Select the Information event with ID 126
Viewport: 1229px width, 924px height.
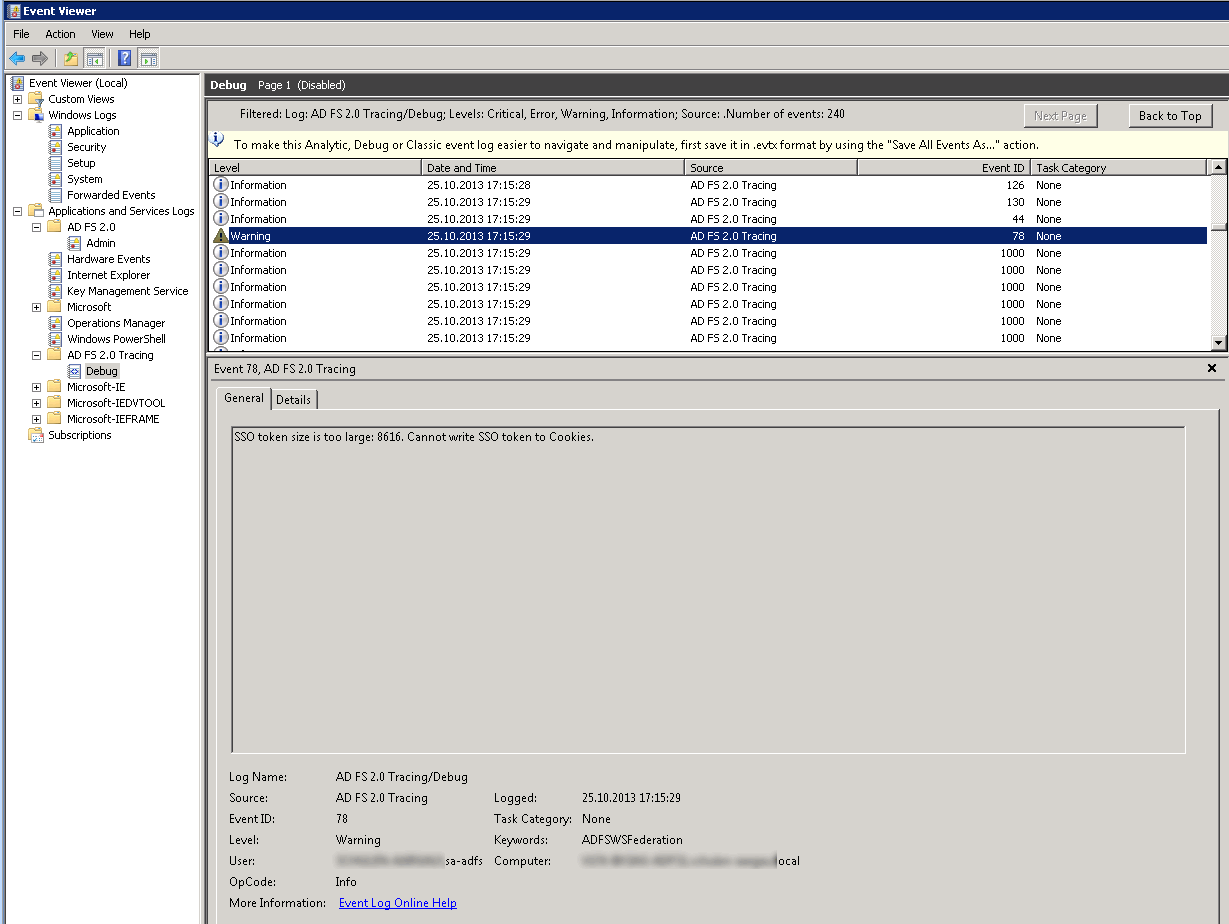click(708, 185)
